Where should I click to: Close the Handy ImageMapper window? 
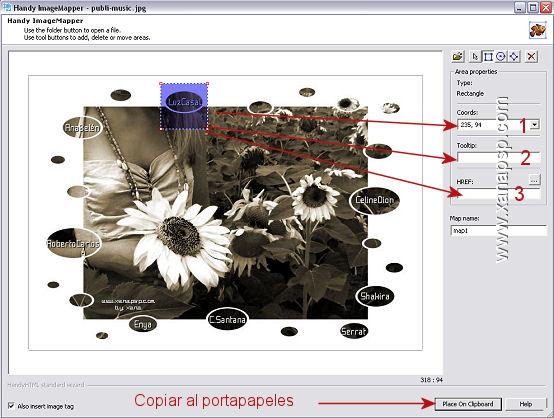pos(546,7)
